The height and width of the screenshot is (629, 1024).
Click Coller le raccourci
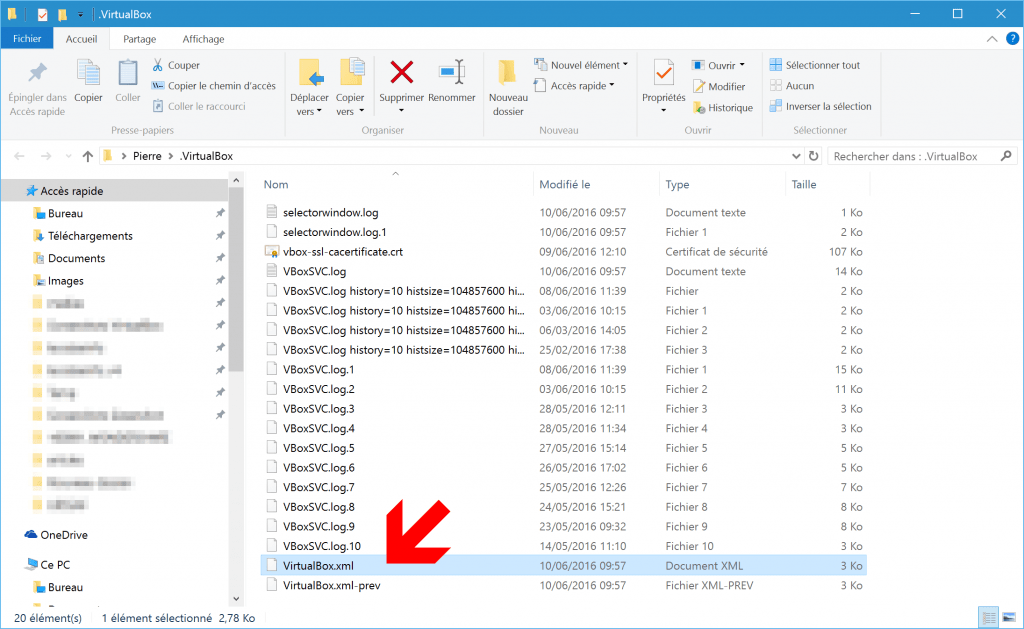pyautogui.click(x=199, y=106)
